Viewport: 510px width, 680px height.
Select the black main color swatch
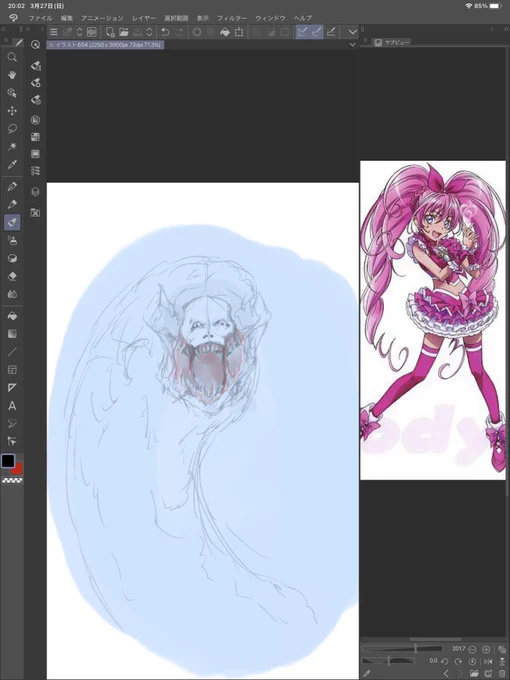tap(8, 461)
